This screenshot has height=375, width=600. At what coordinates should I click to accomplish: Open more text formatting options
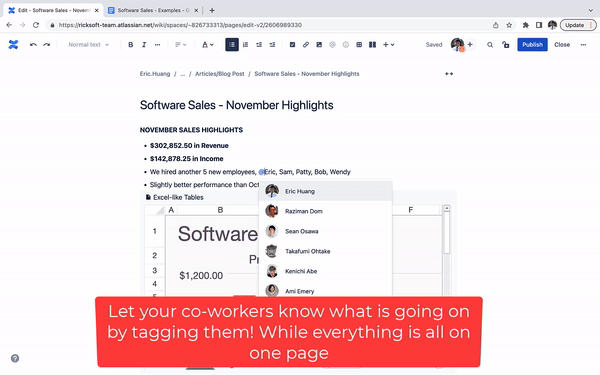[x=157, y=45]
